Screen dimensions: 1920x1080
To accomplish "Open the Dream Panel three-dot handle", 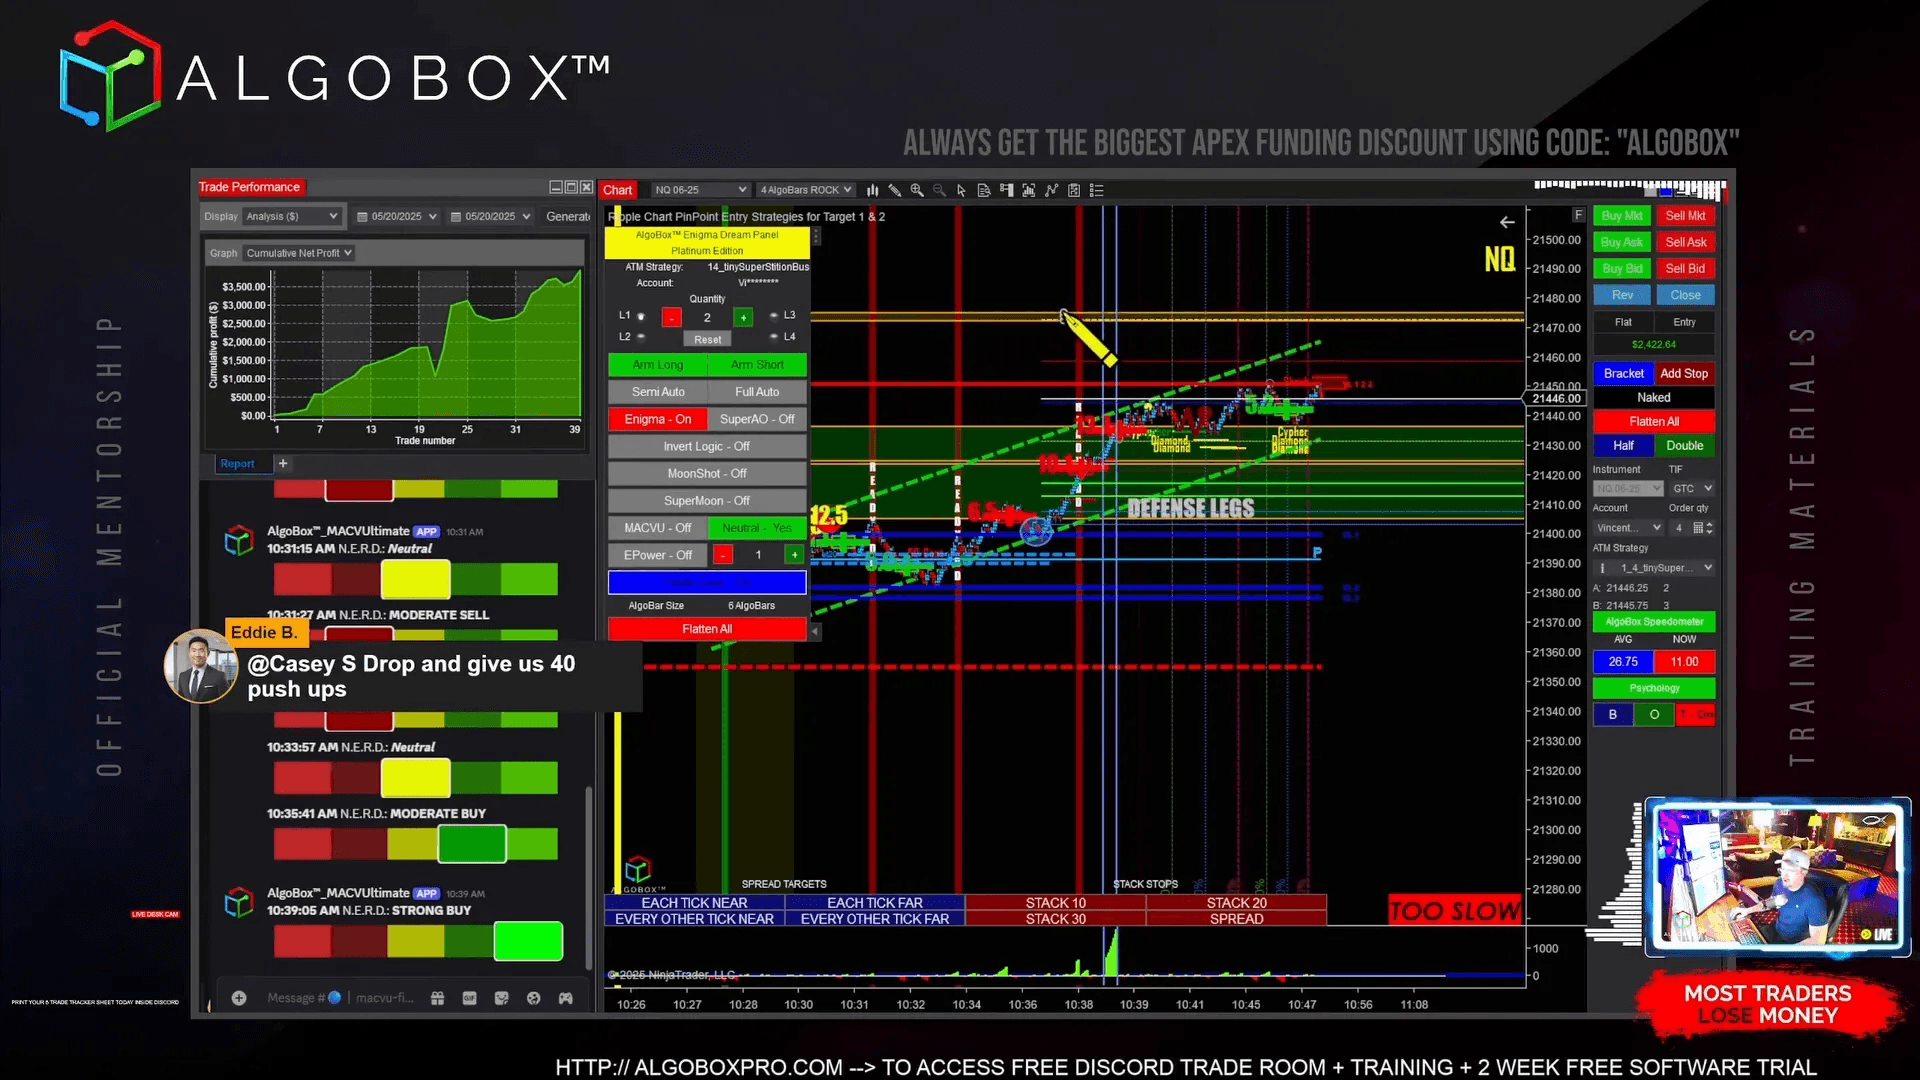I will click(x=816, y=236).
